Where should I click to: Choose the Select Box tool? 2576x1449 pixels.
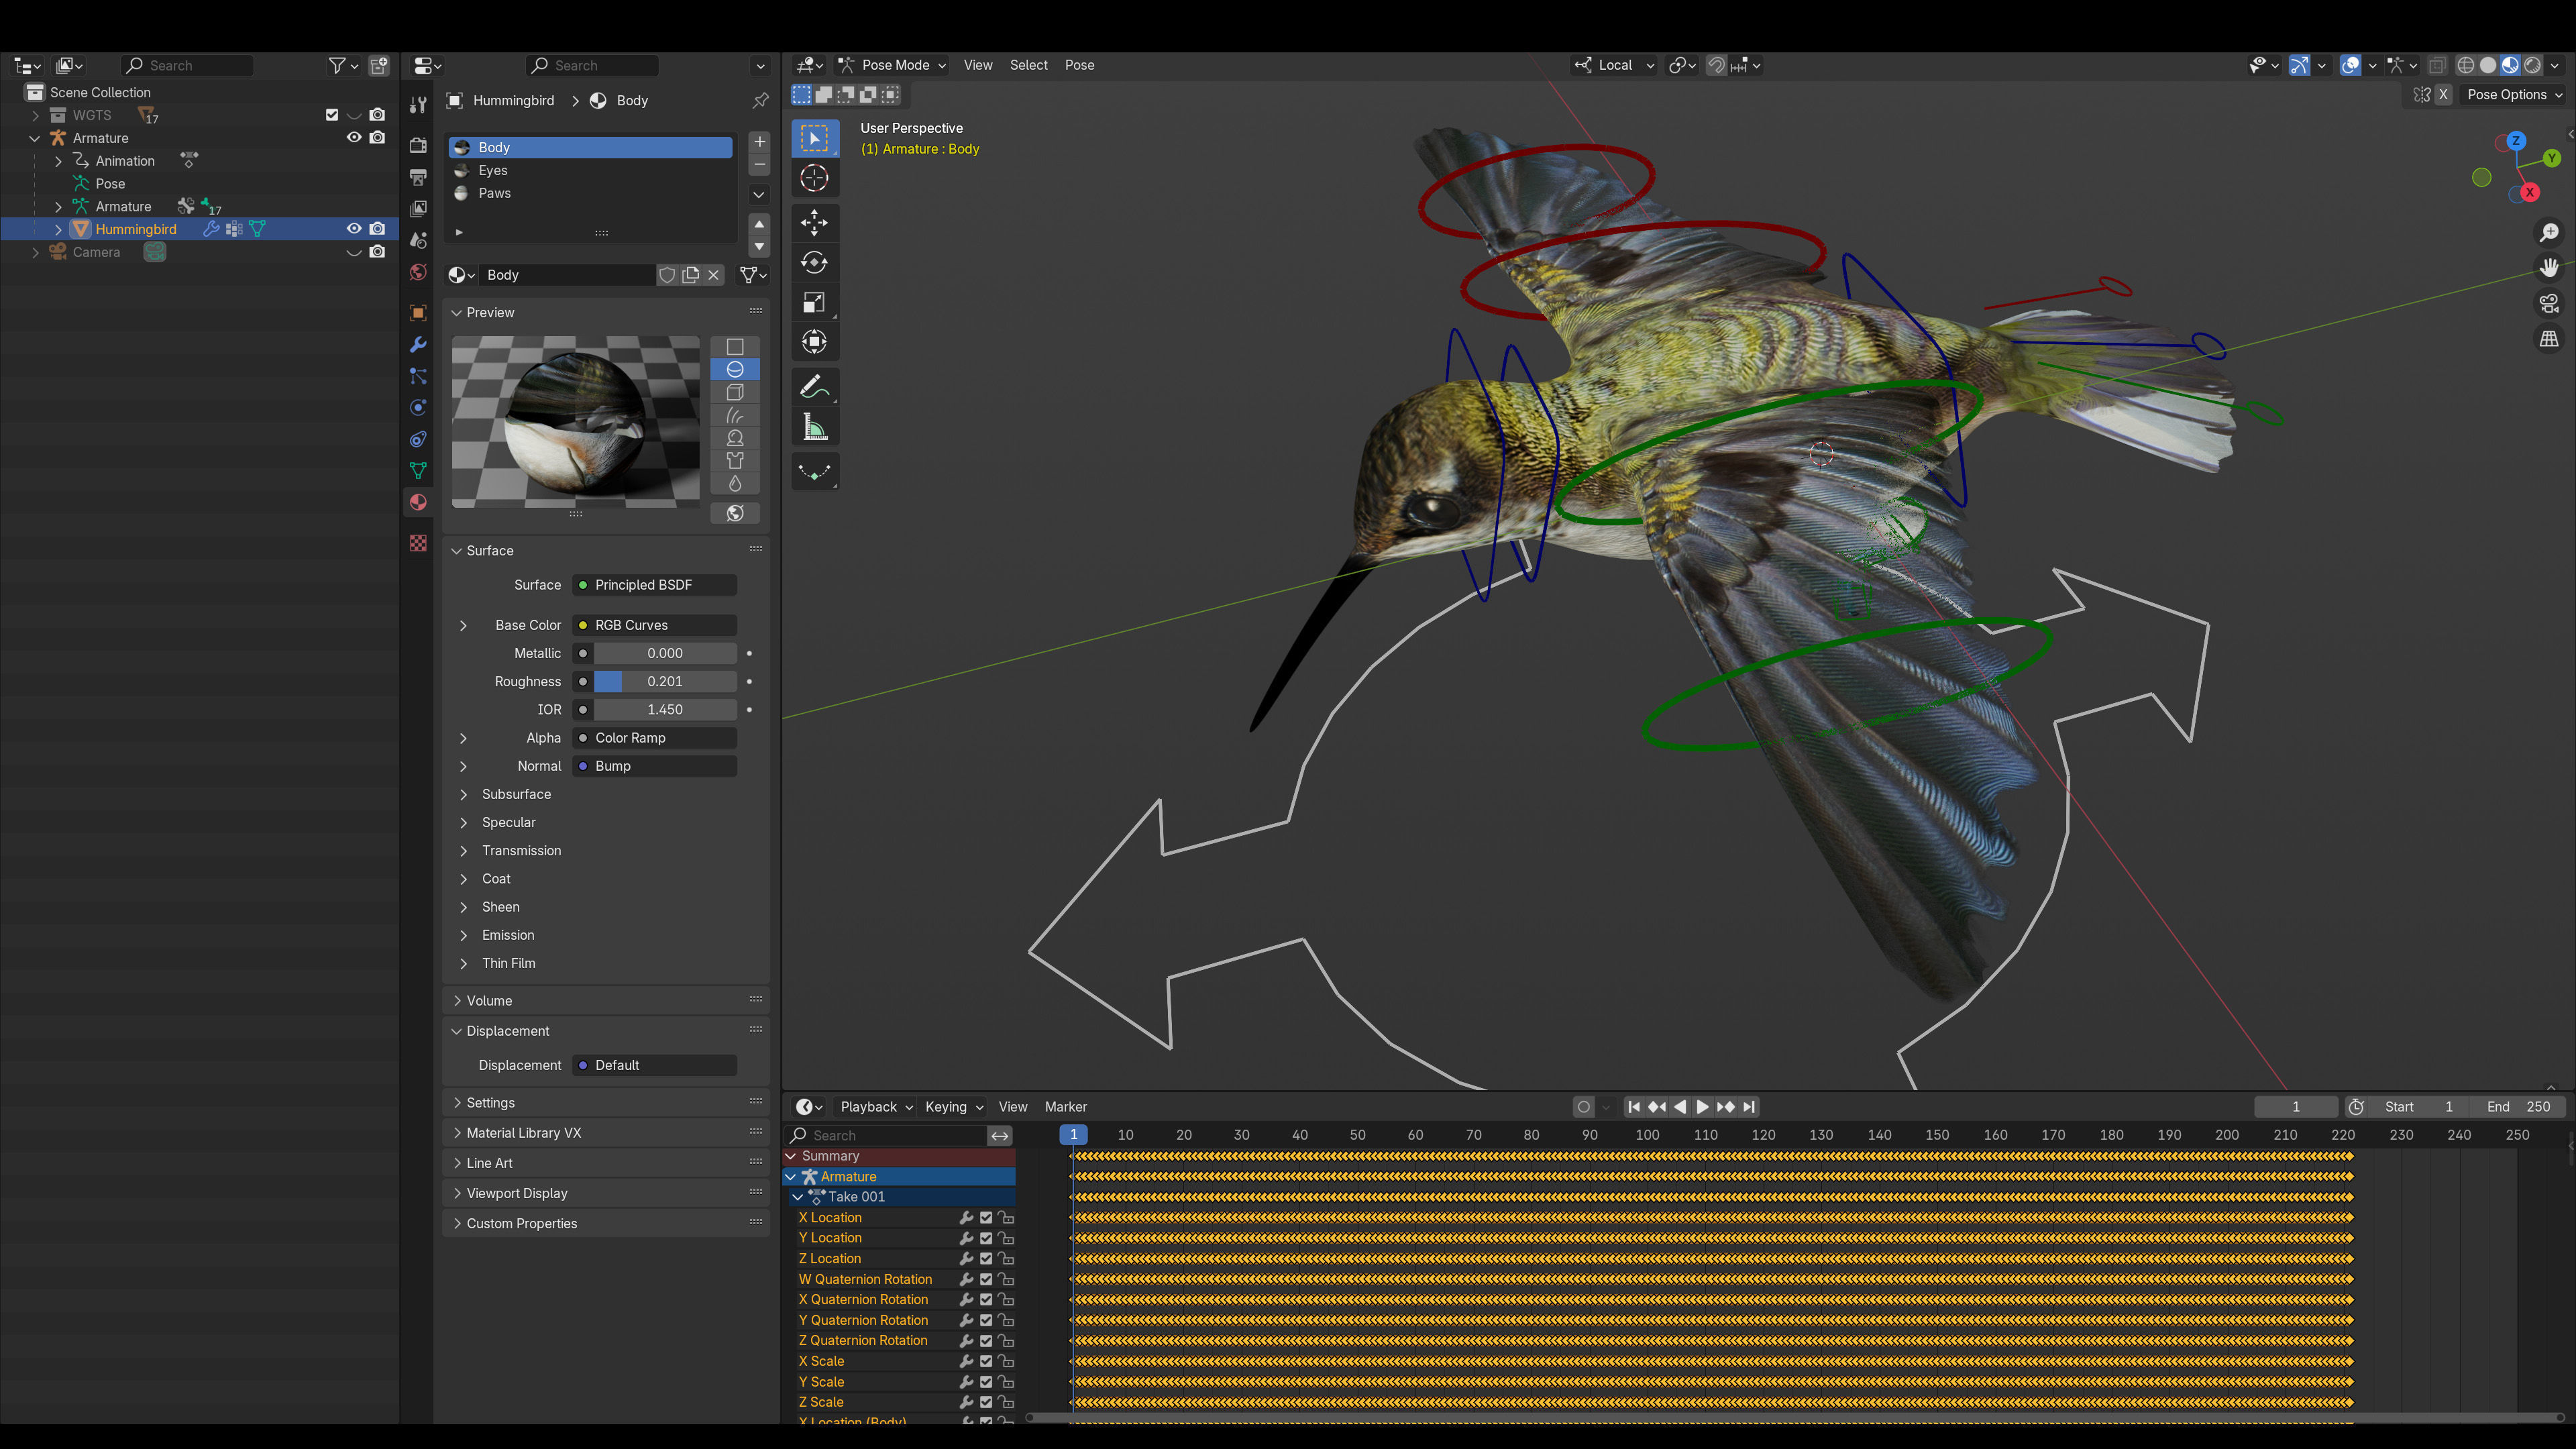pos(814,139)
